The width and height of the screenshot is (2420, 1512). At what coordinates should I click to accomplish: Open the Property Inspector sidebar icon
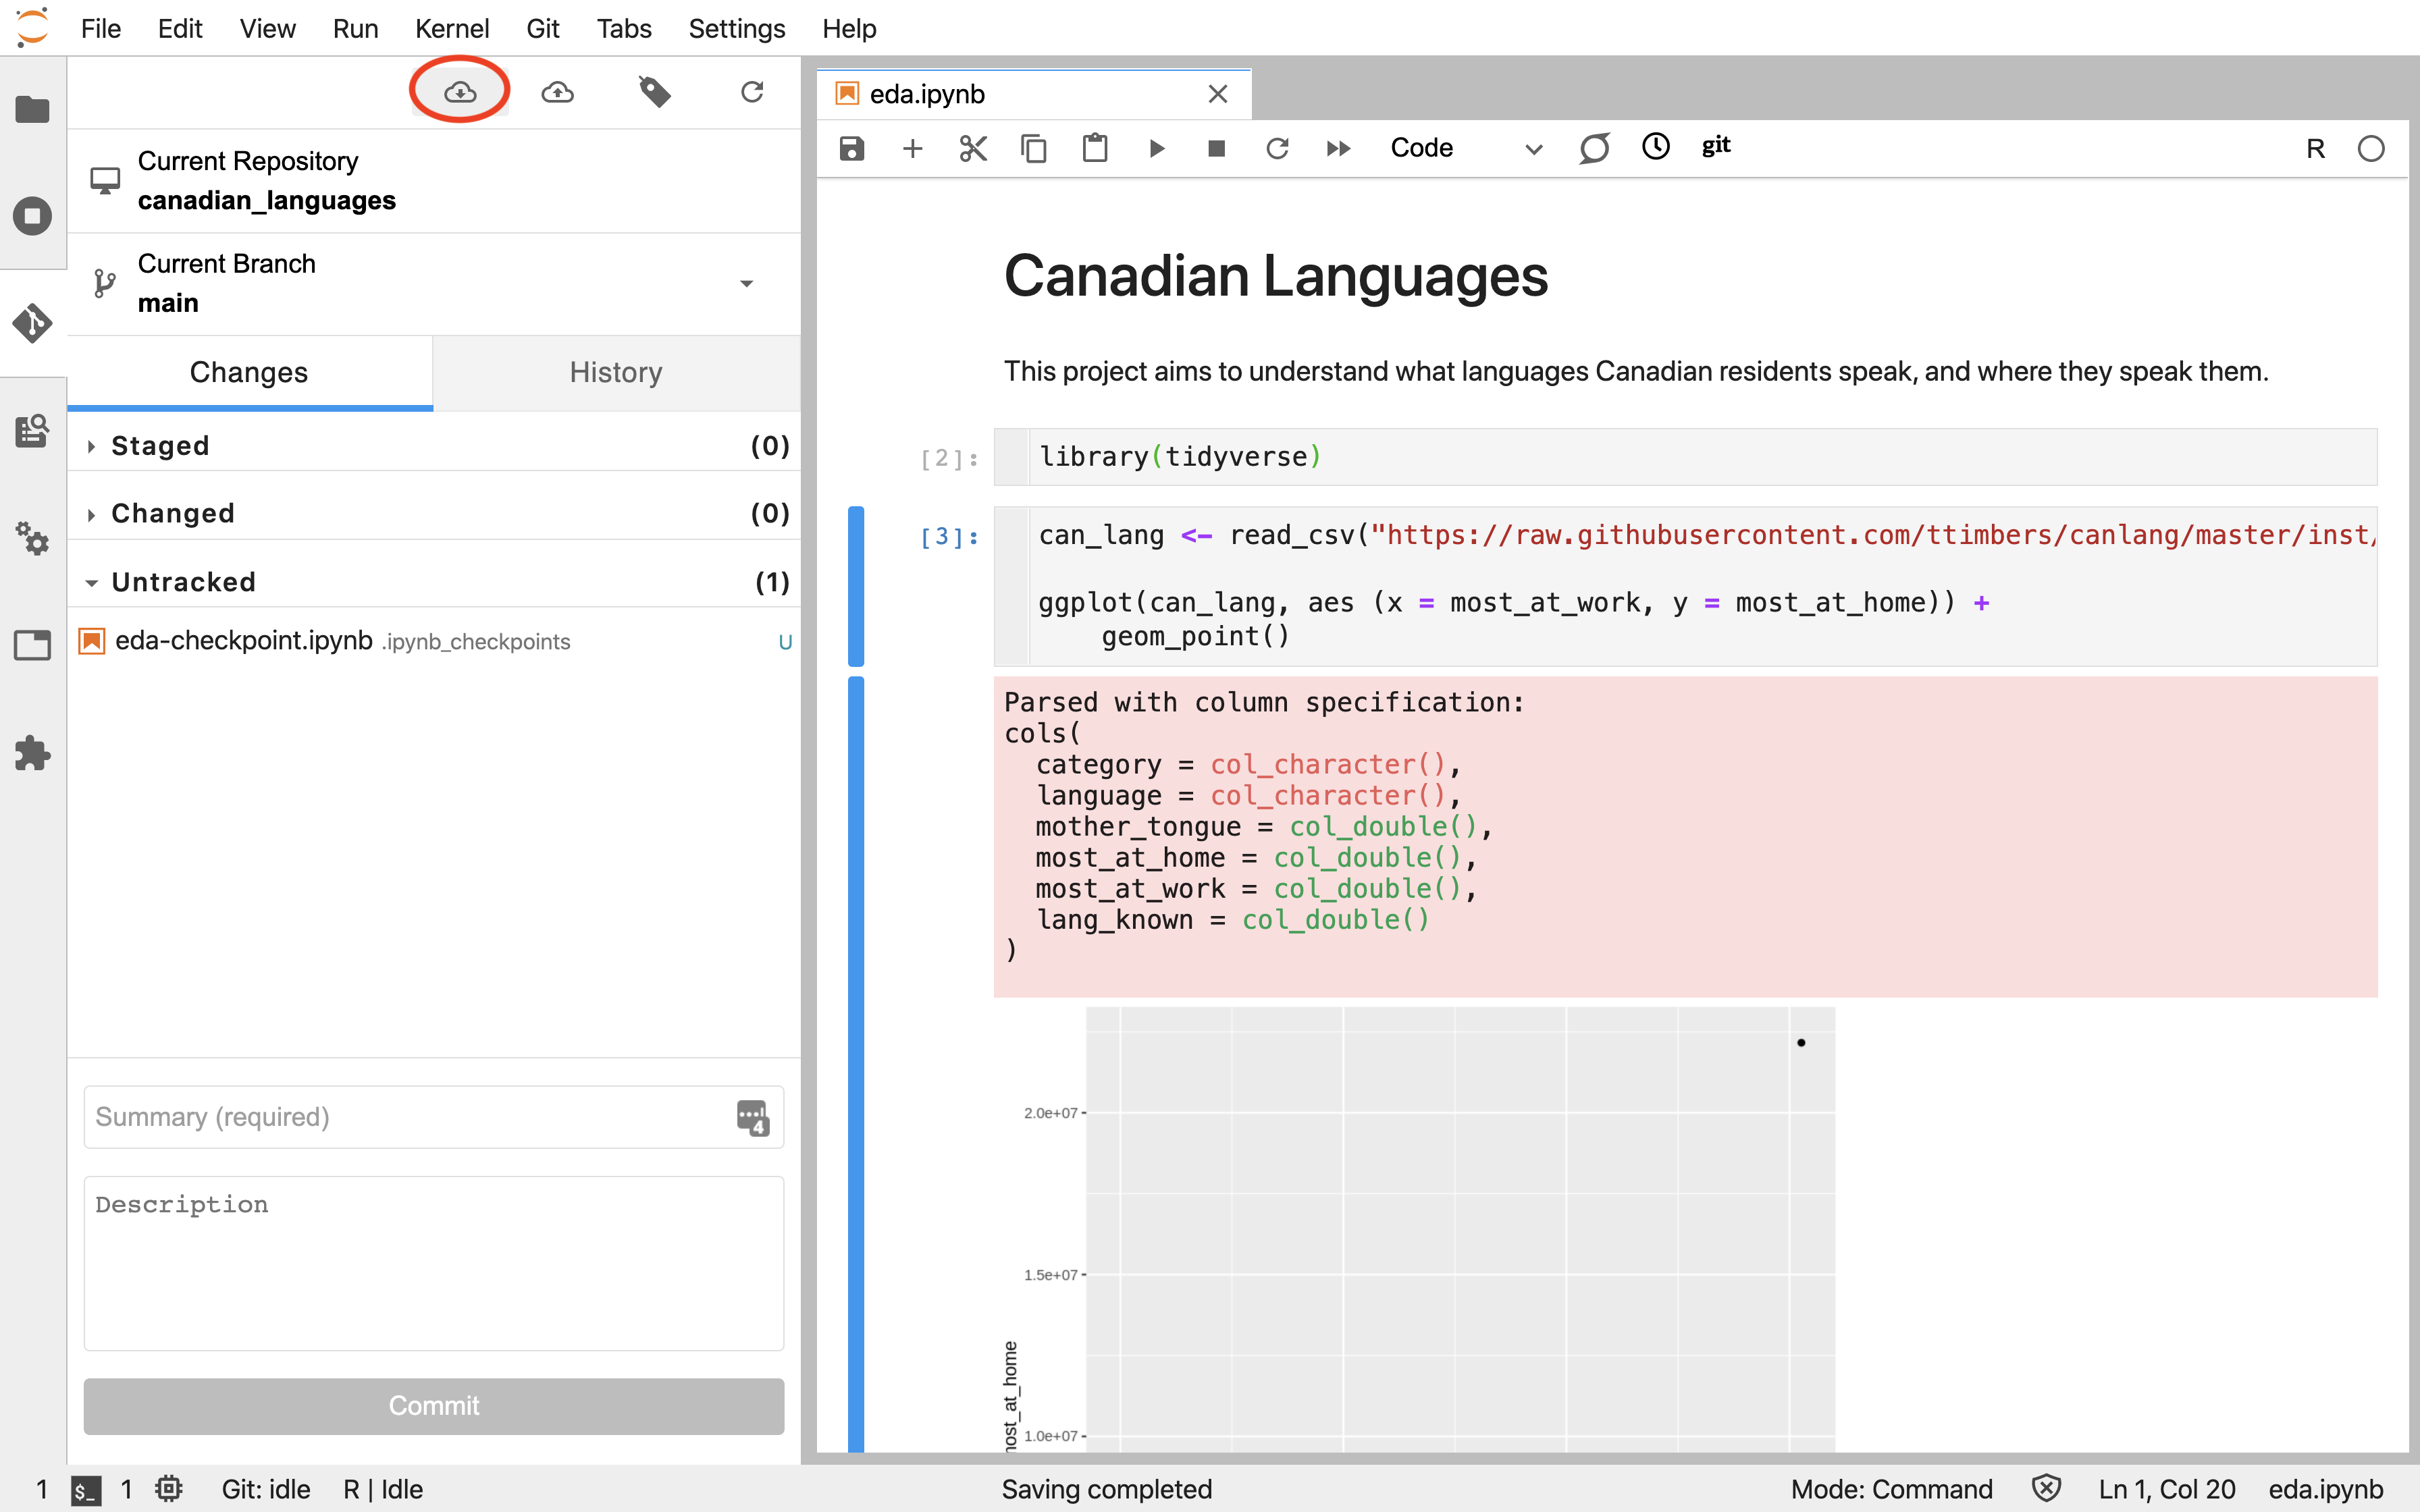click(33, 431)
